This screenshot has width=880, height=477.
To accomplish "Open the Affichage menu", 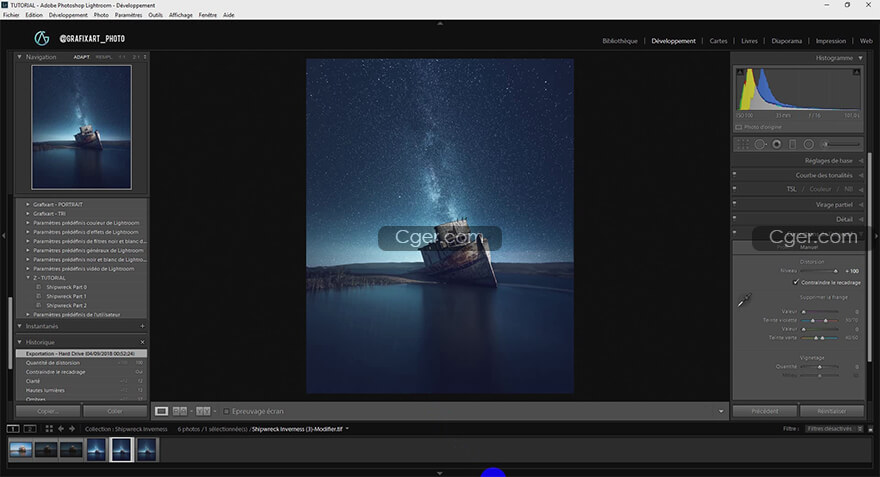I will coord(181,15).
